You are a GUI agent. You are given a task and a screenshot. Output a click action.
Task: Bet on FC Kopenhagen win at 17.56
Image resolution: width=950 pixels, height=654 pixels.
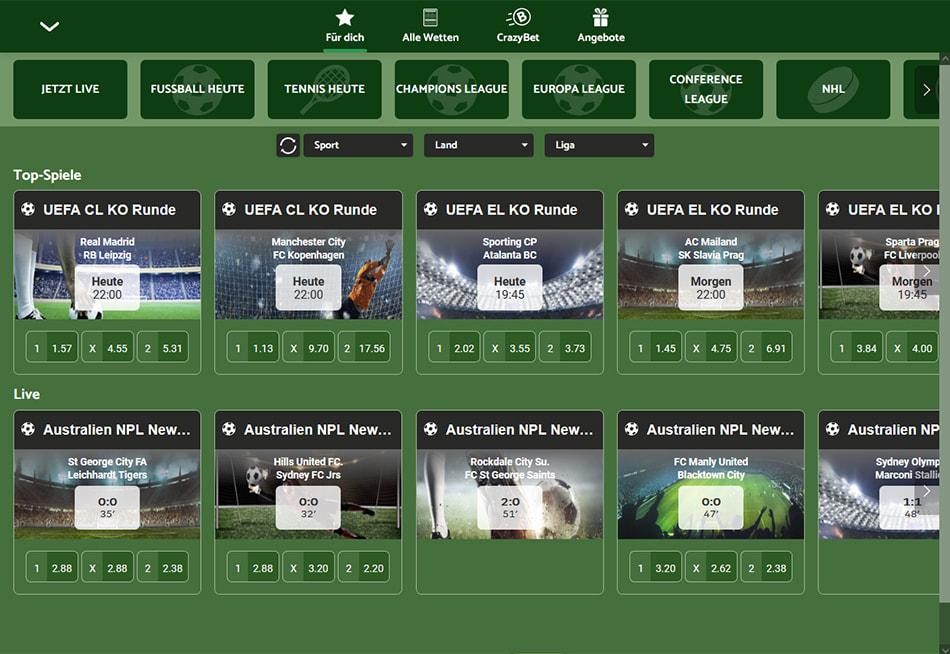click(x=364, y=349)
